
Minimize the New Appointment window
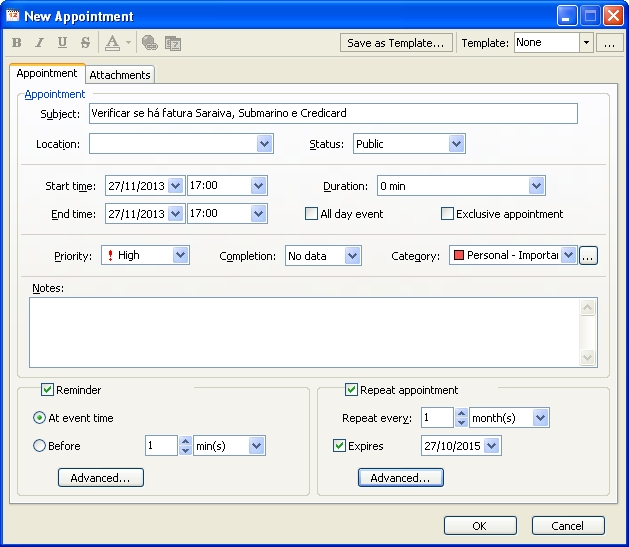(x=566, y=16)
